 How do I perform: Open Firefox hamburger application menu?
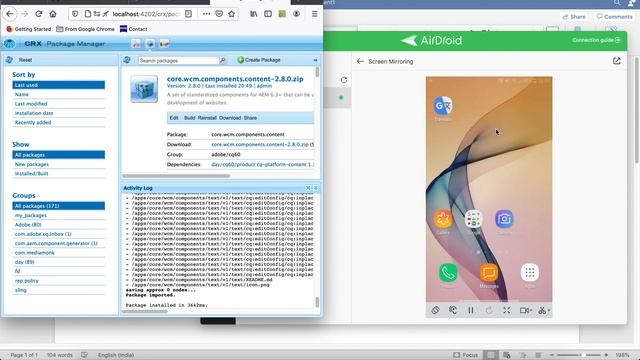click(x=314, y=14)
